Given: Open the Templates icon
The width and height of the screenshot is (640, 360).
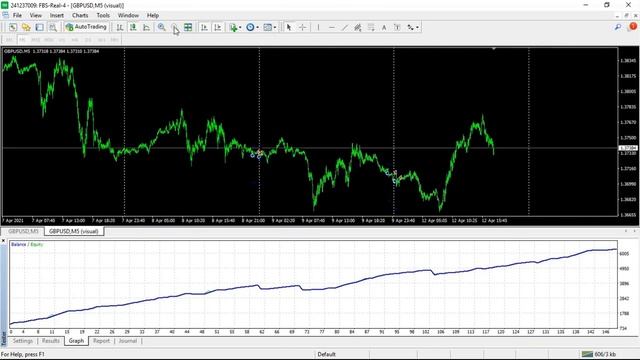Looking at the screenshot, I should (x=267, y=27).
